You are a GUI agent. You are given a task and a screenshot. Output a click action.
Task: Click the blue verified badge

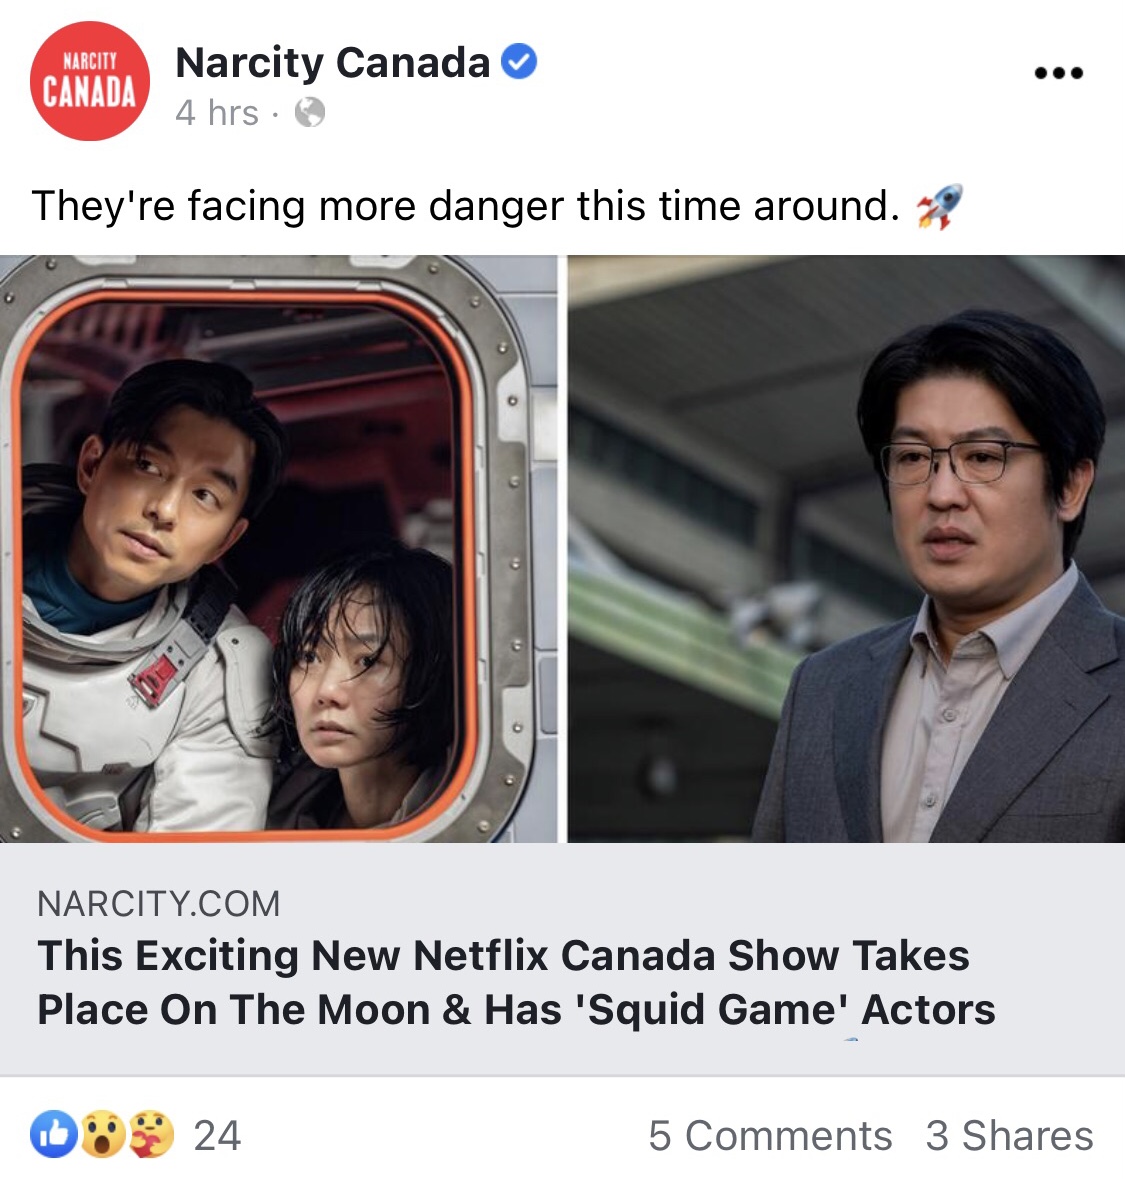[519, 62]
